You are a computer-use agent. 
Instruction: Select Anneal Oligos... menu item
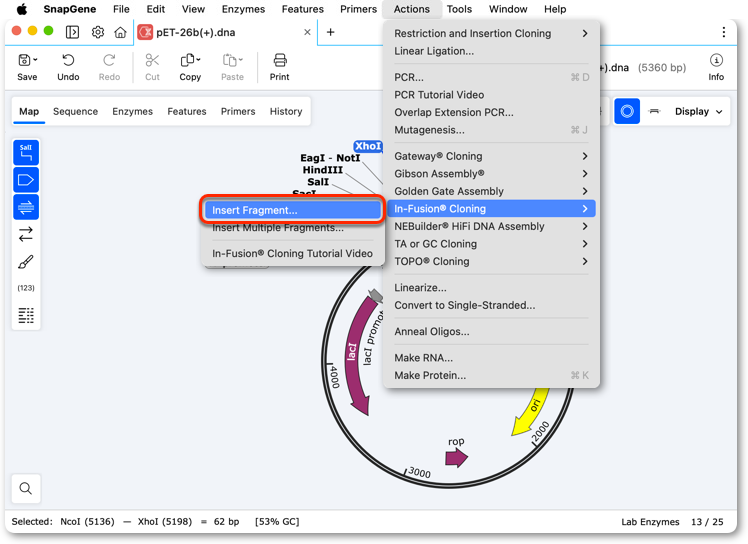(x=491, y=332)
